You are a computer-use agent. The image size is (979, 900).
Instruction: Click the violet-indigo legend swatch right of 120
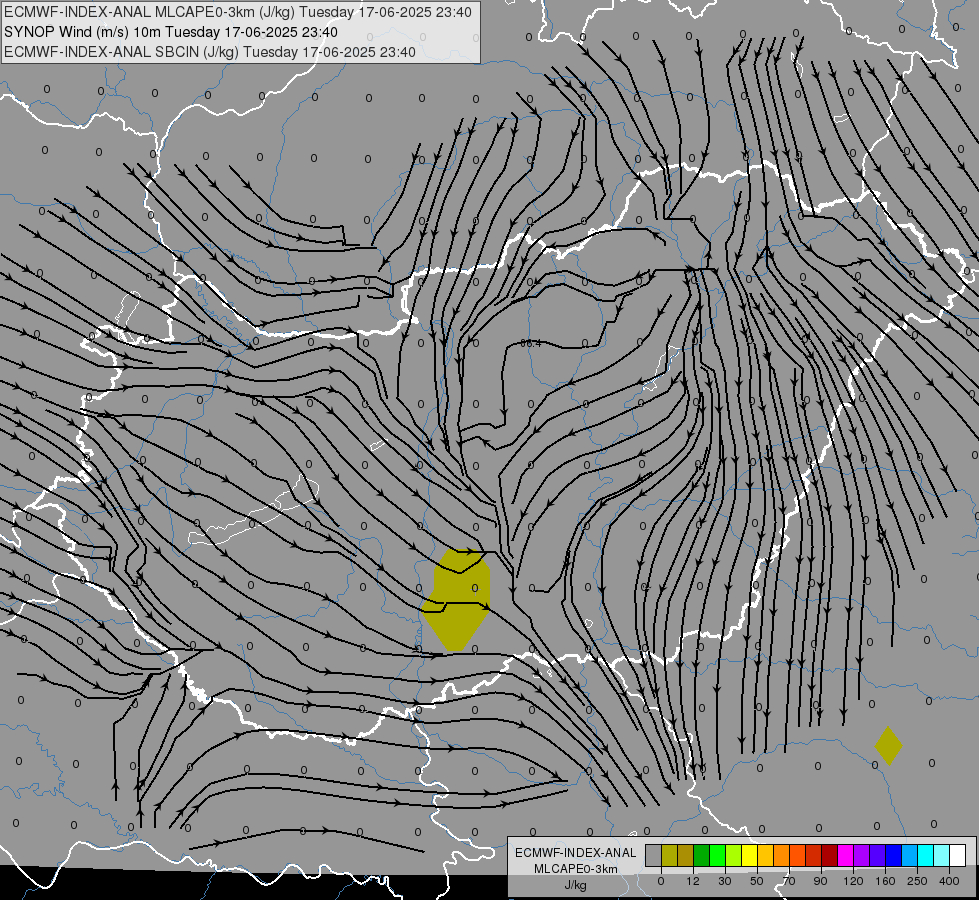[878, 855]
